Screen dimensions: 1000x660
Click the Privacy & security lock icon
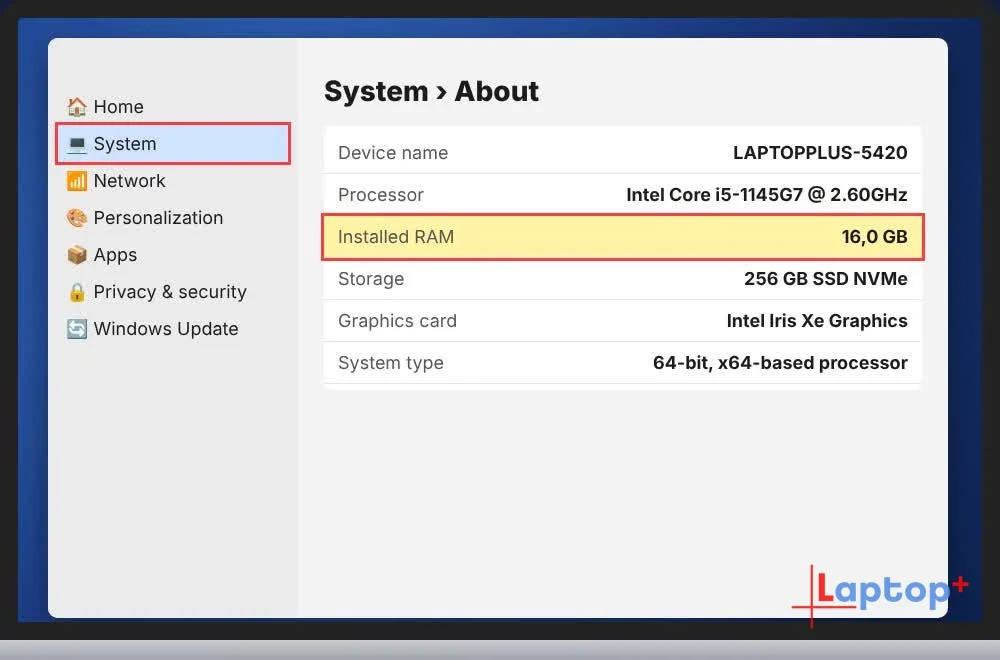coord(77,292)
